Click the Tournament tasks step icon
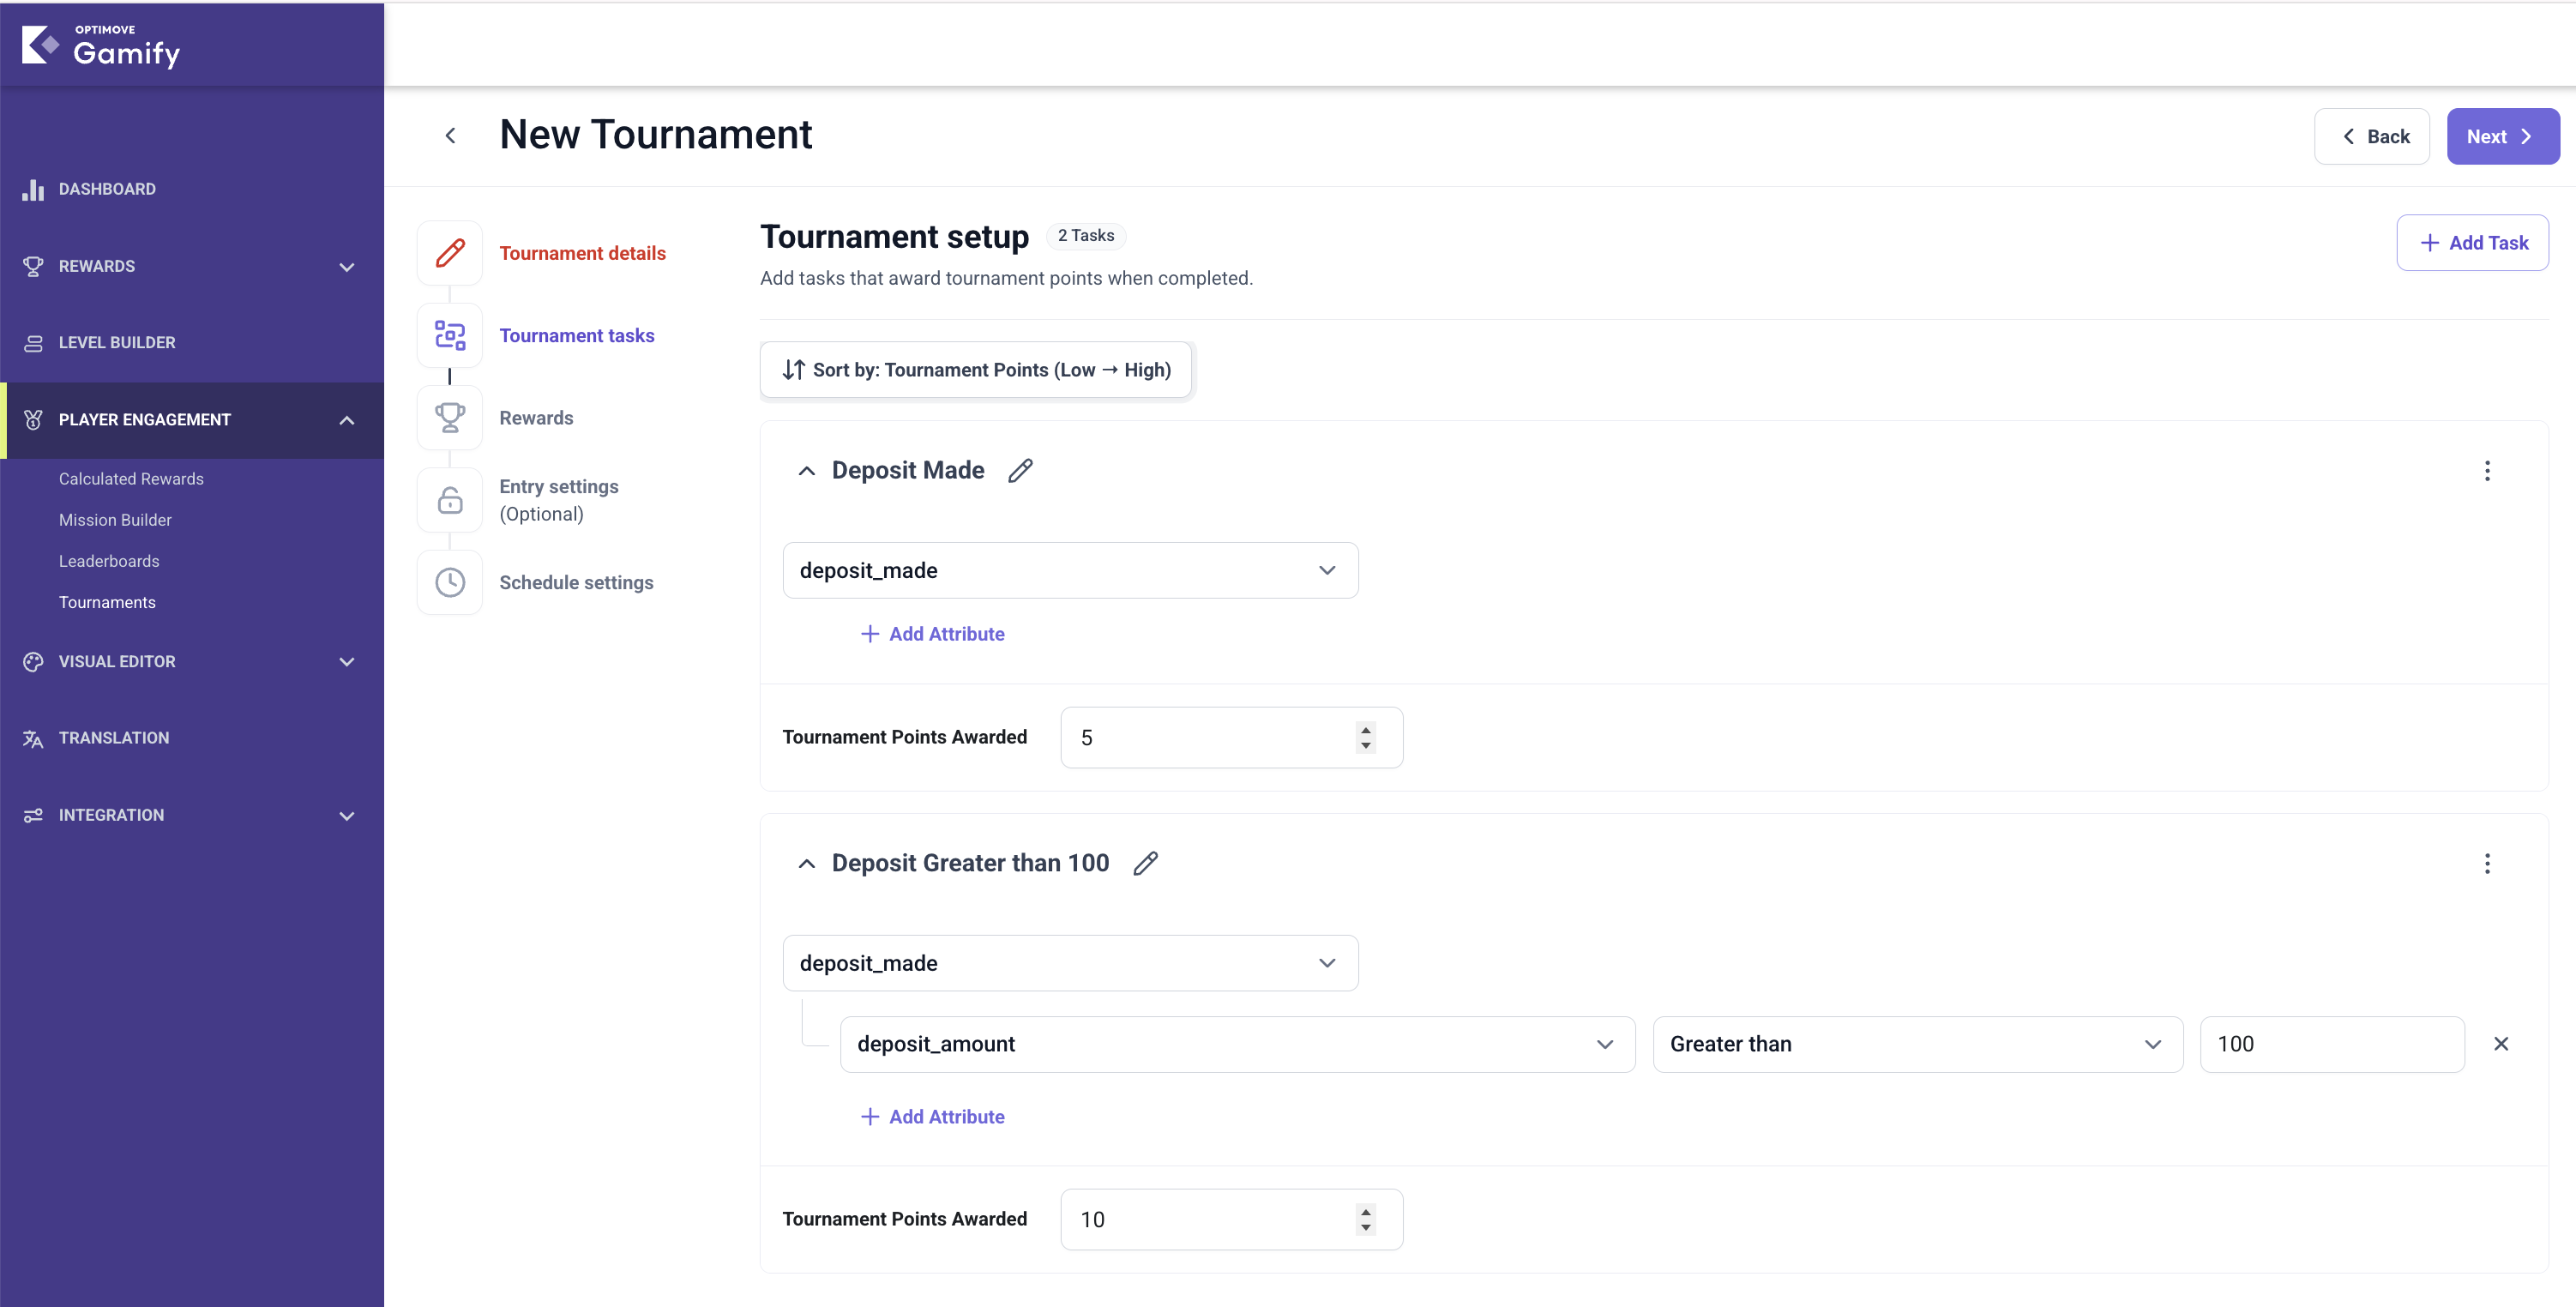 click(x=450, y=335)
